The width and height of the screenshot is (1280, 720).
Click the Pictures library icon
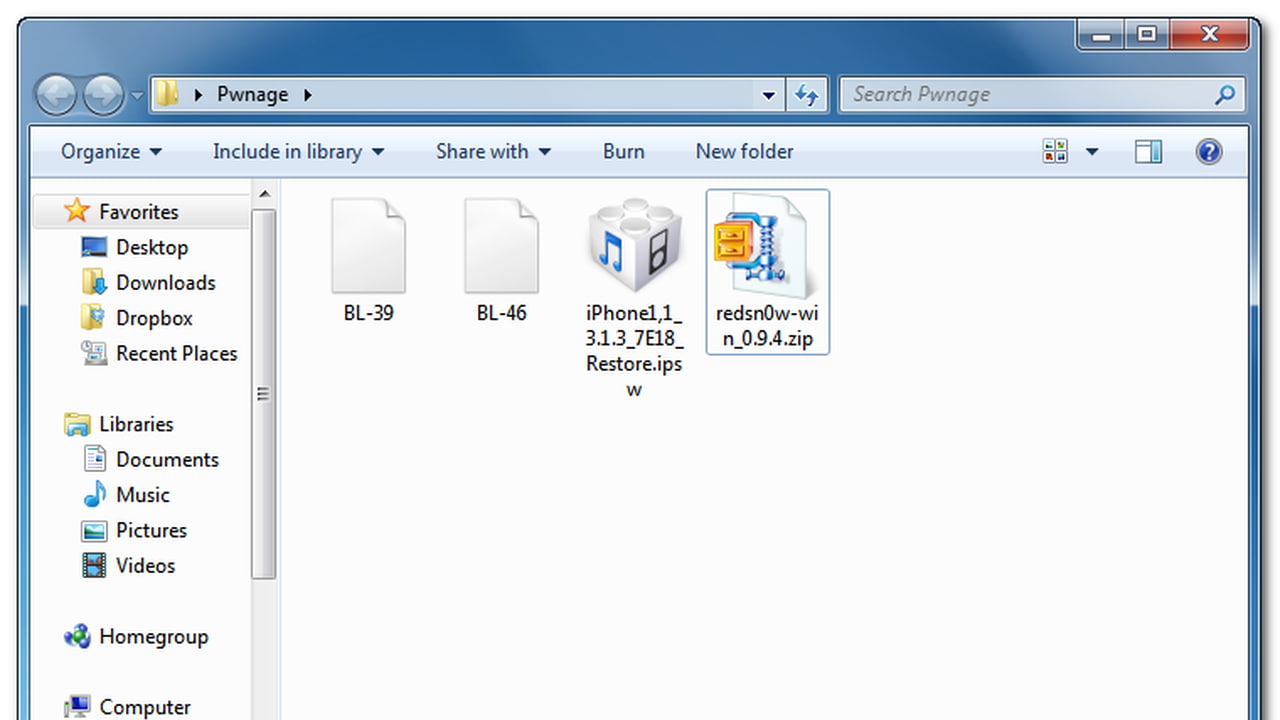click(94, 530)
